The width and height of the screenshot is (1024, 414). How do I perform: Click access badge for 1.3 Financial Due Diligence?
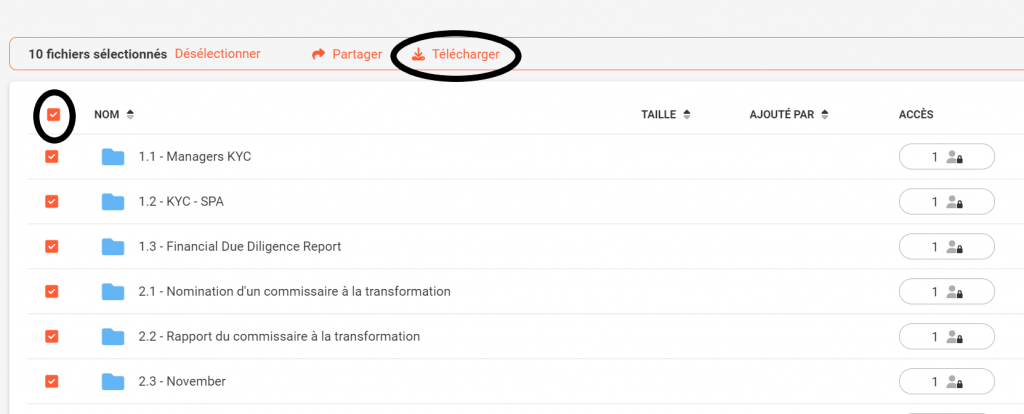946,247
